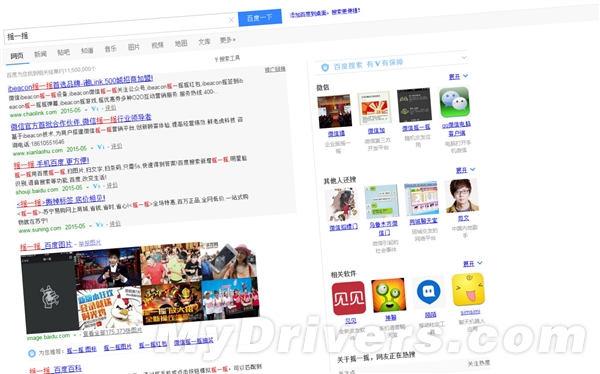Switch to the 音乐 tab

(x=110, y=49)
